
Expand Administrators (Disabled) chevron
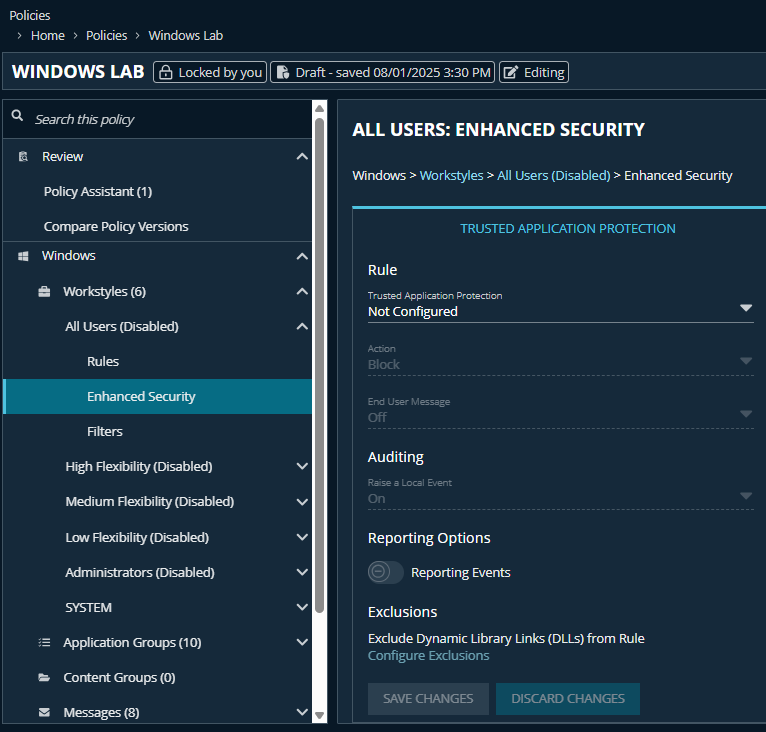pyautogui.click(x=302, y=572)
